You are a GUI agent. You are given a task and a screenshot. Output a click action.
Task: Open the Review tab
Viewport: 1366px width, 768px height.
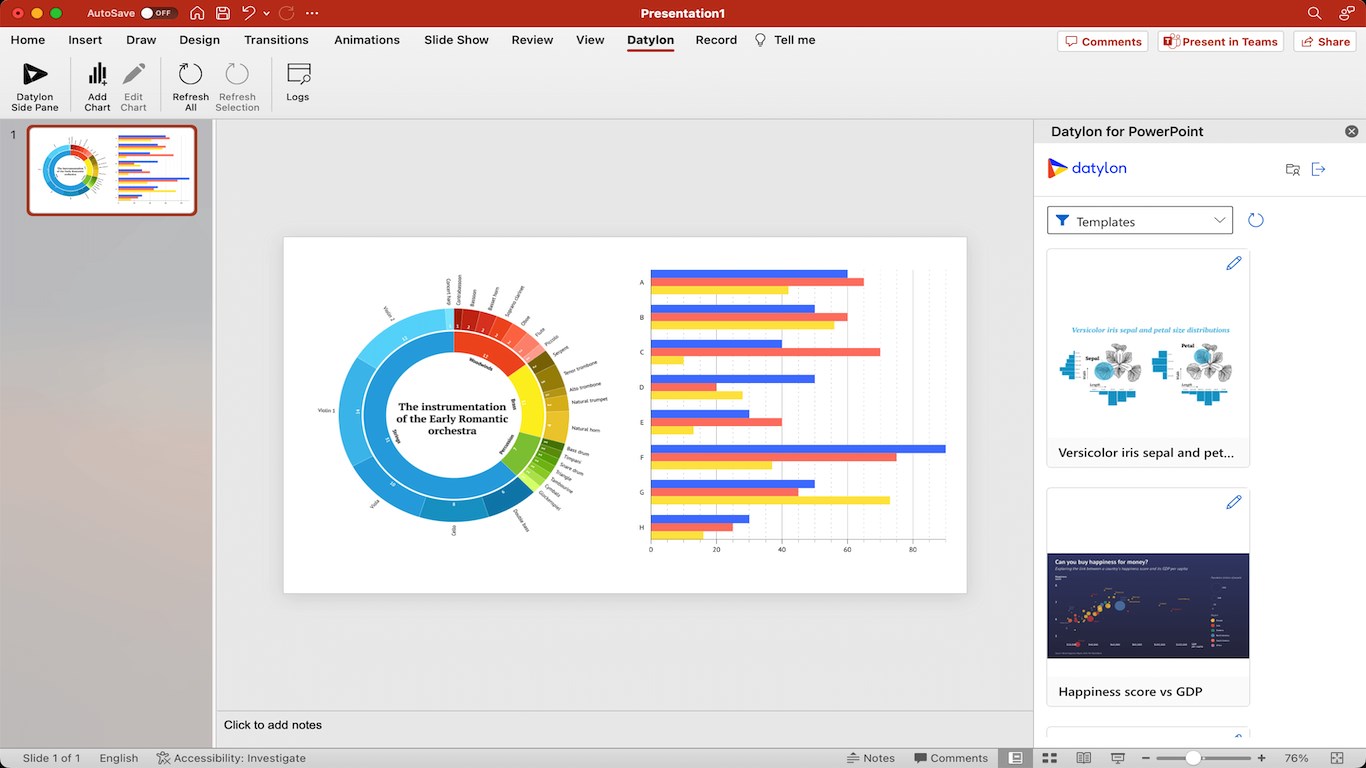(532, 40)
